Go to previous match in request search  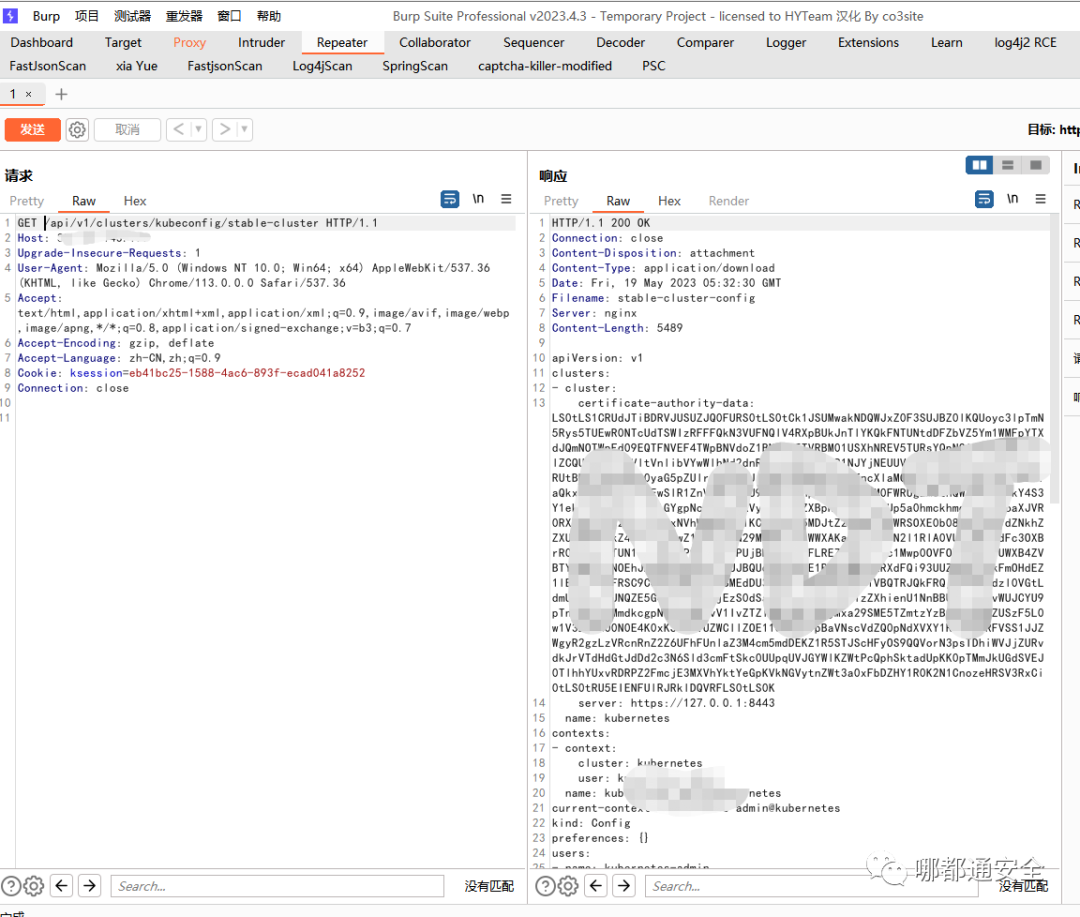coord(62,885)
